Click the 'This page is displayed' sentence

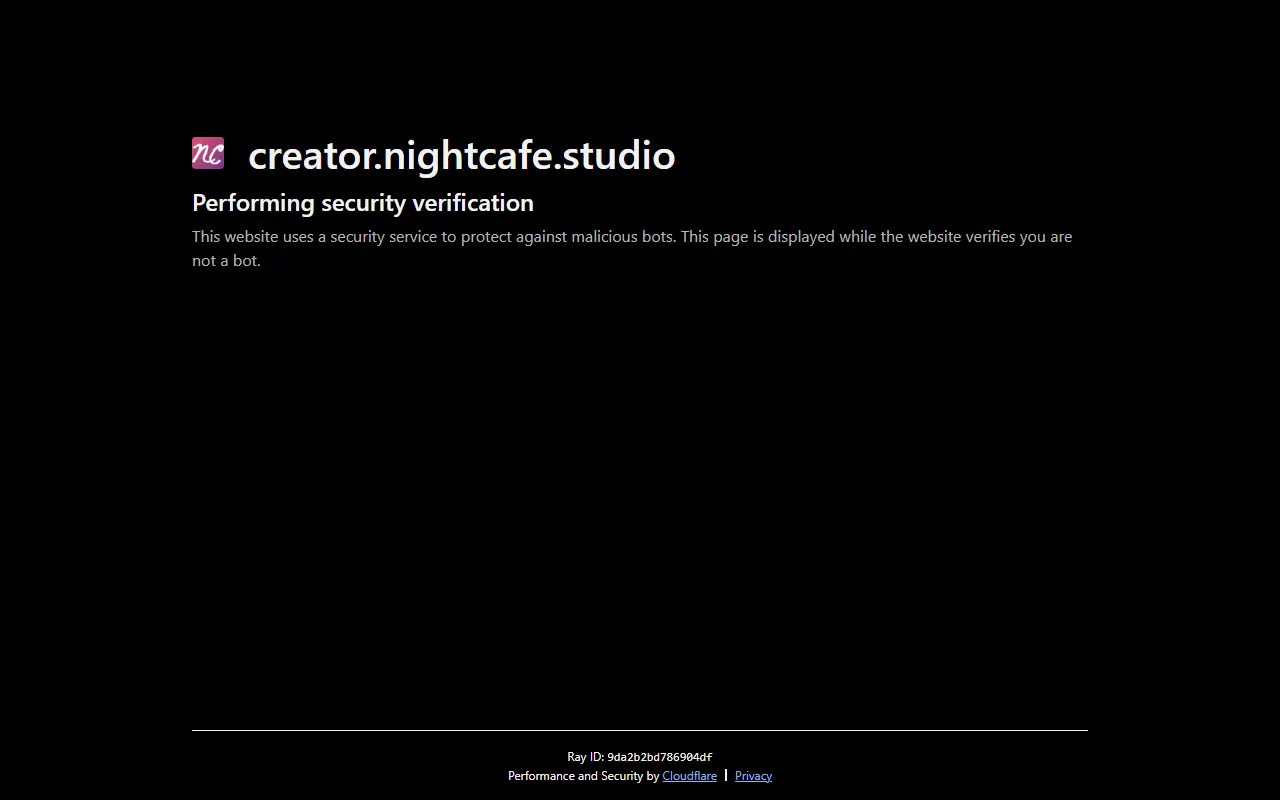[x=757, y=237]
